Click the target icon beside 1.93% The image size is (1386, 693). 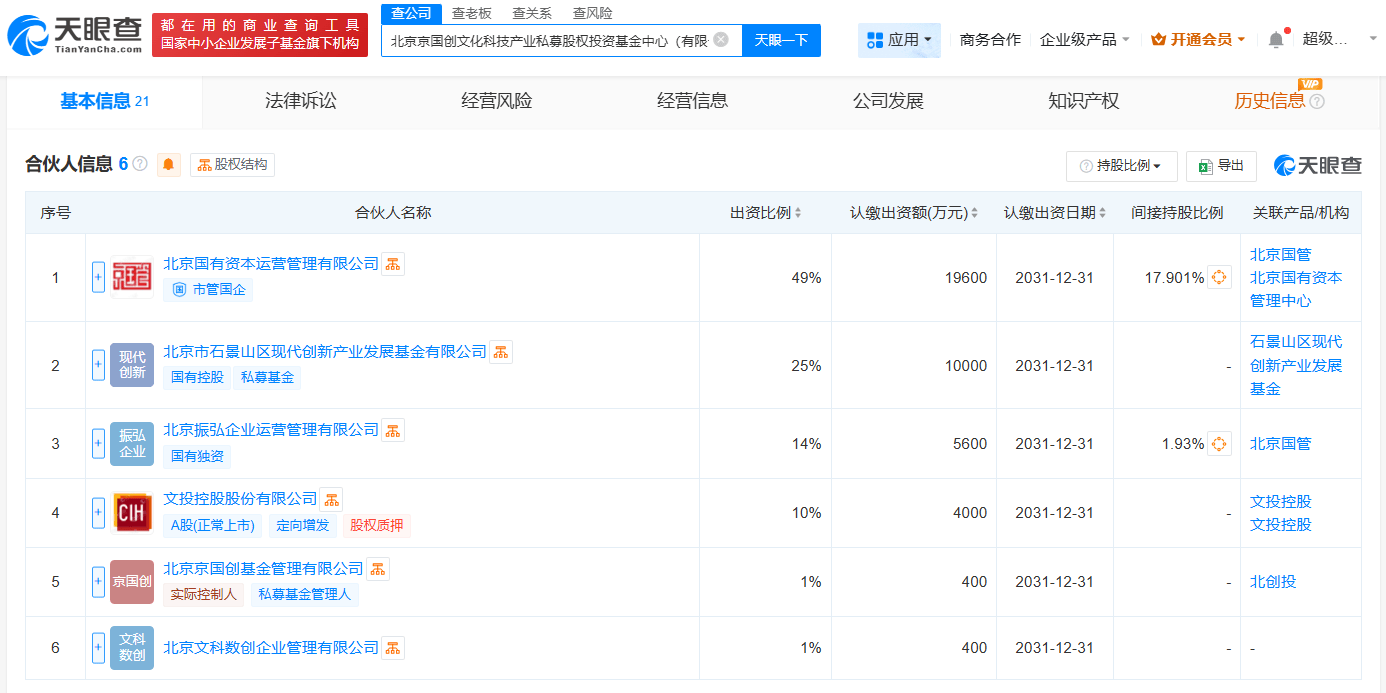click(x=1219, y=444)
